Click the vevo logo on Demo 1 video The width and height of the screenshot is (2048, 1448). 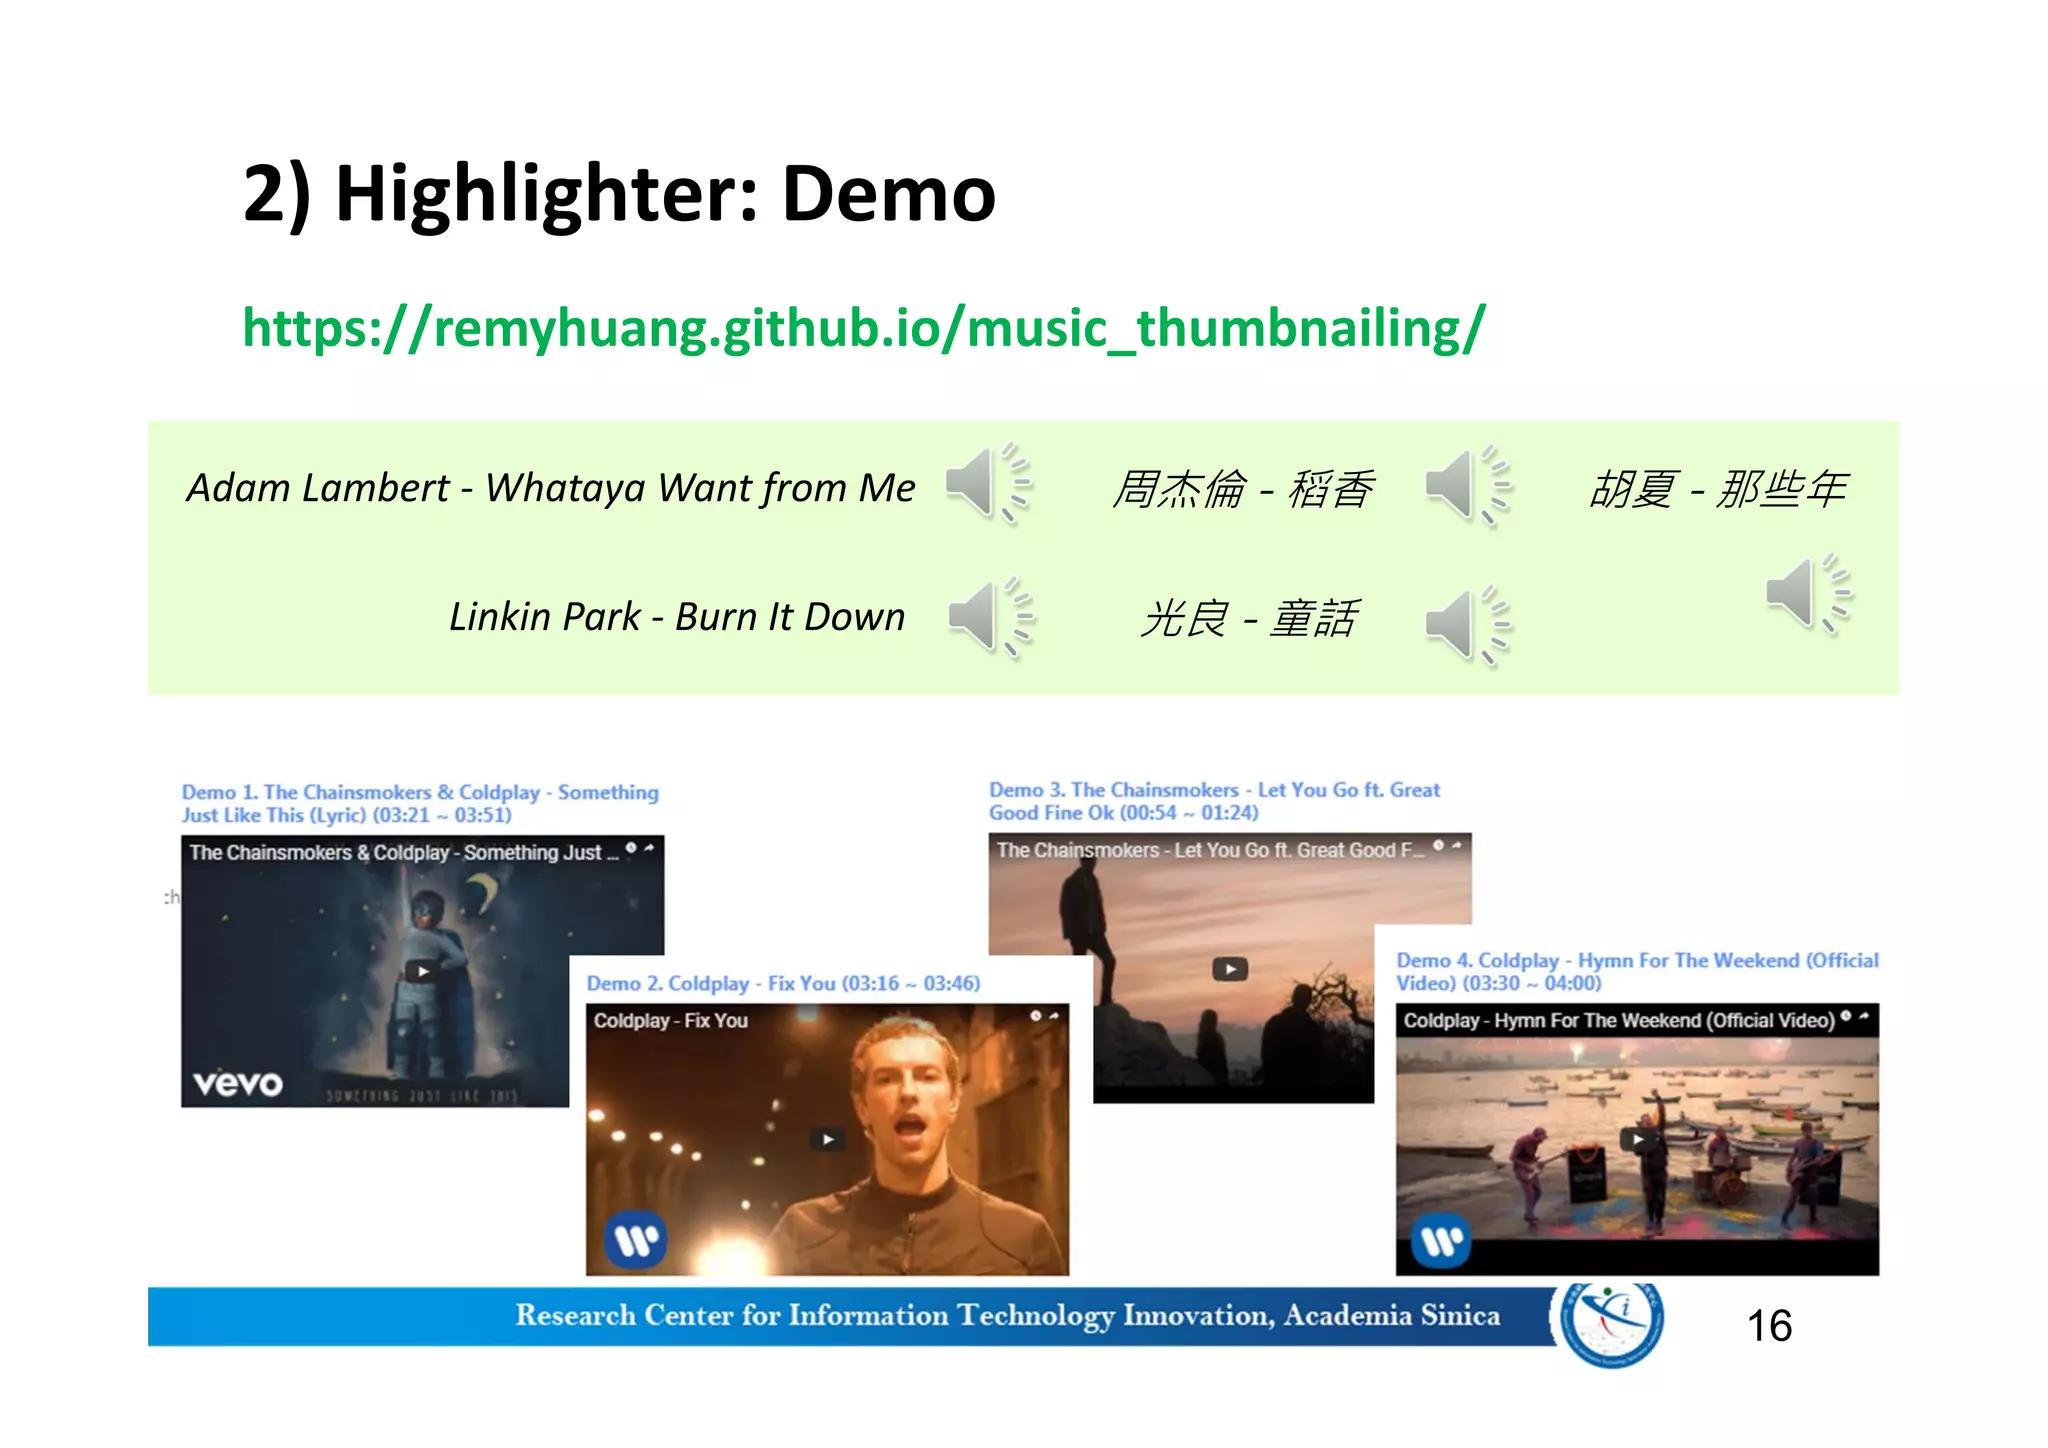pos(237,1083)
